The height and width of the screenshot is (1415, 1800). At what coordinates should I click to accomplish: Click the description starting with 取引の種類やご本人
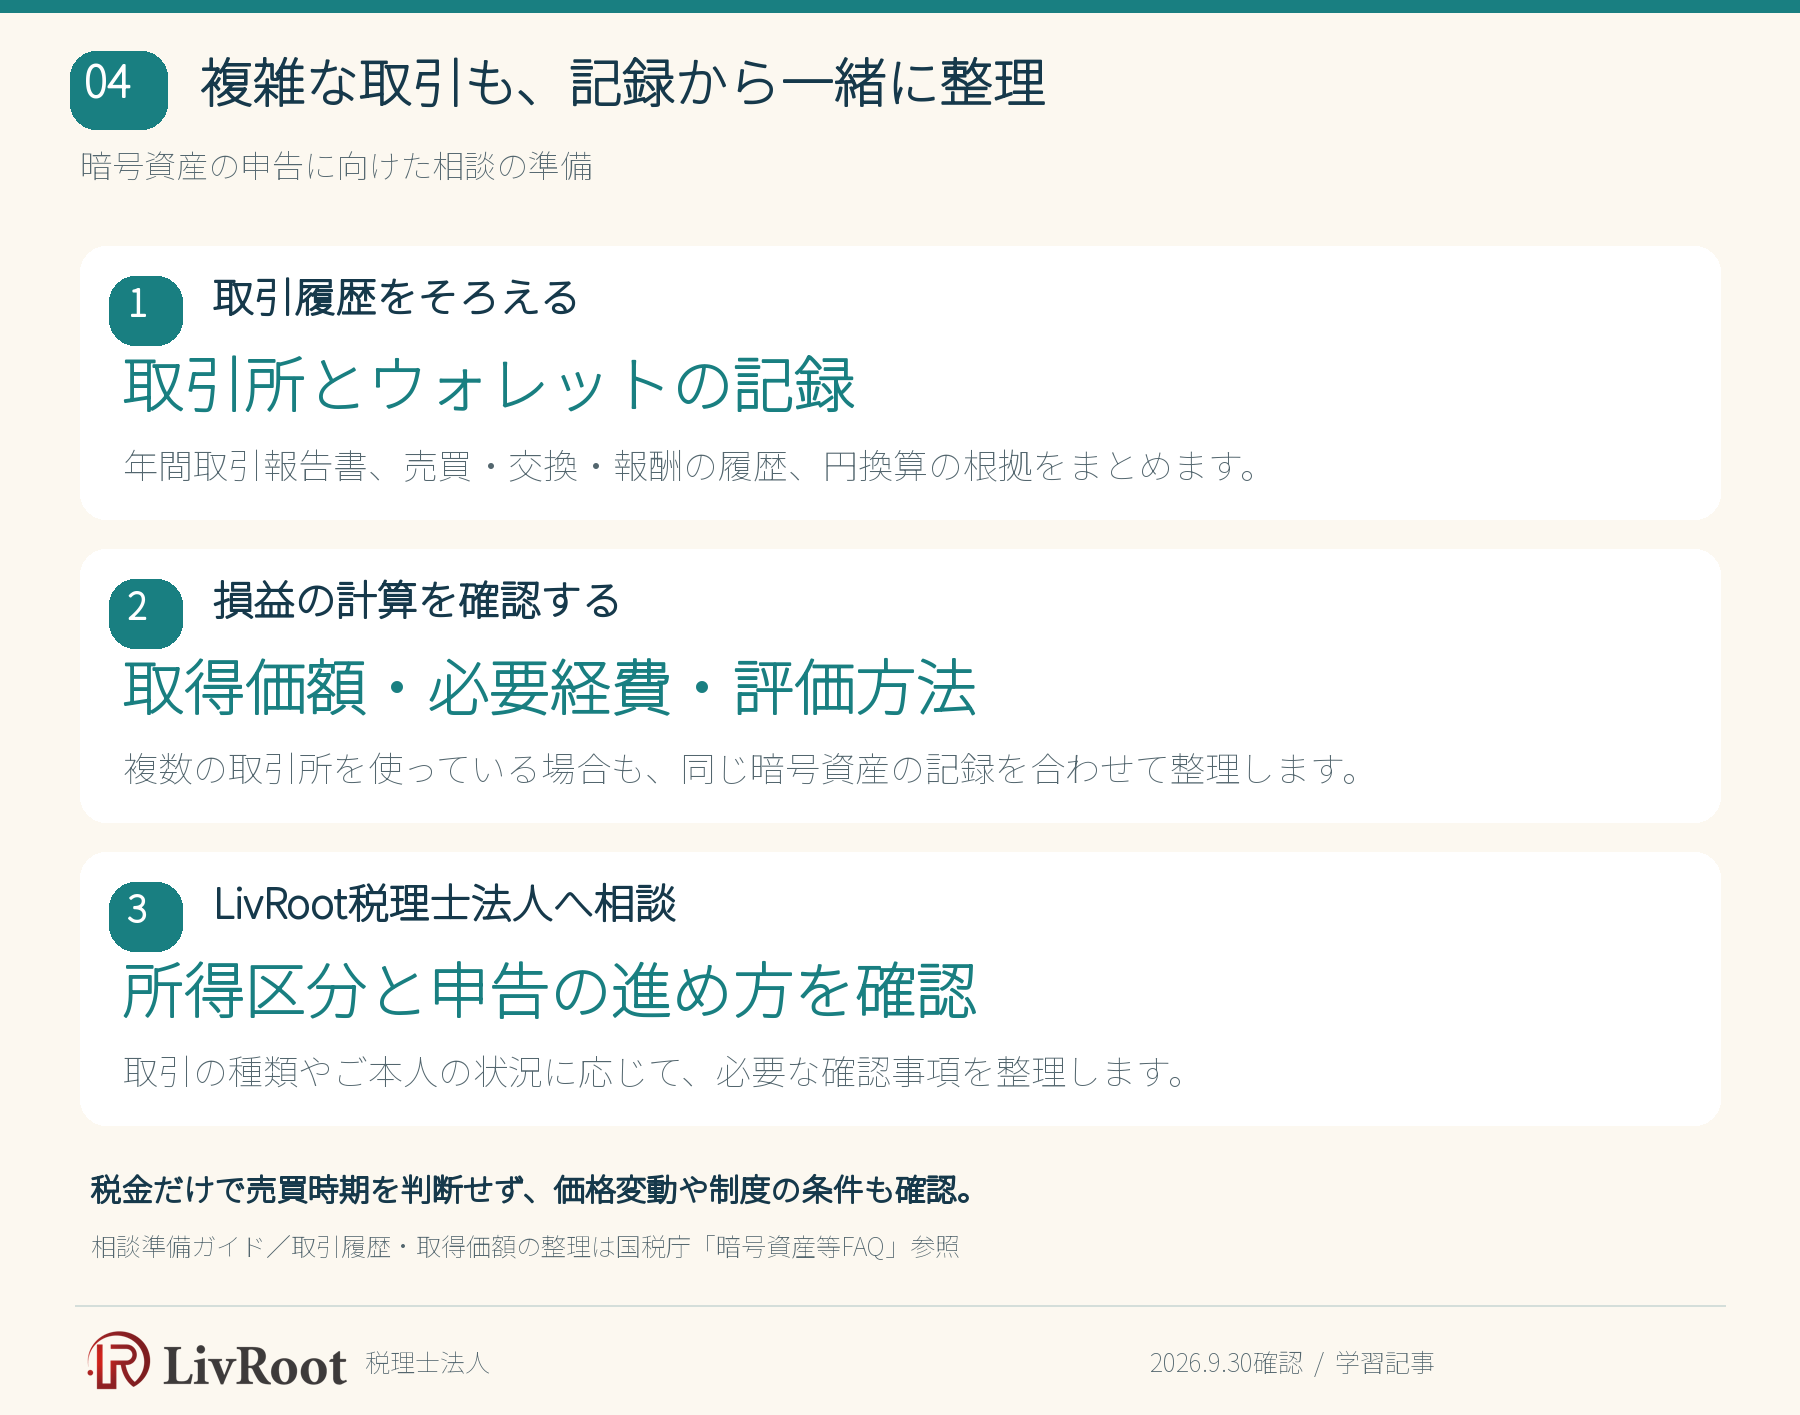pyautogui.click(x=655, y=1072)
